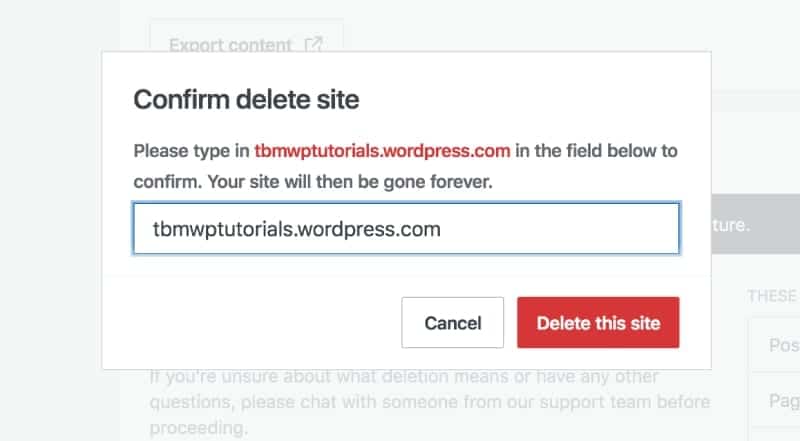Click the external link icon beside Export content
The image size is (800, 441).
(314, 45)
